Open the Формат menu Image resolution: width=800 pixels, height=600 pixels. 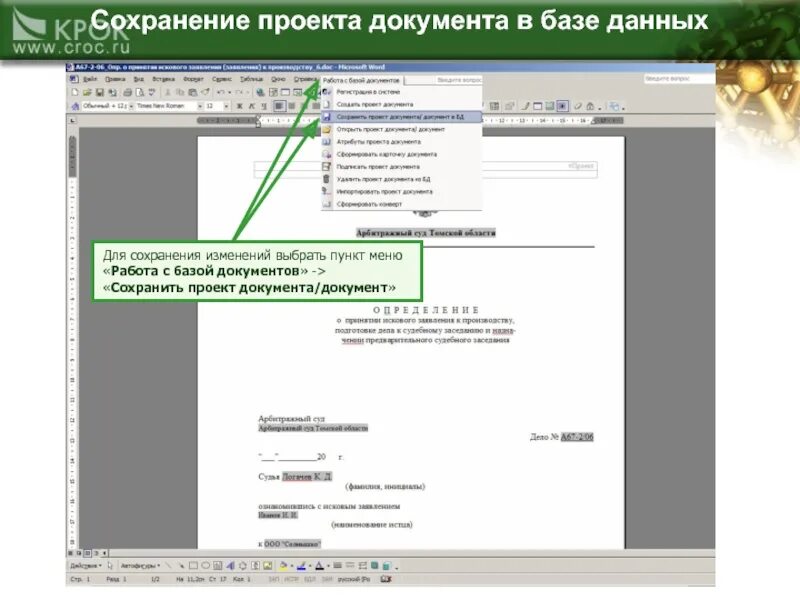[193, 79]
